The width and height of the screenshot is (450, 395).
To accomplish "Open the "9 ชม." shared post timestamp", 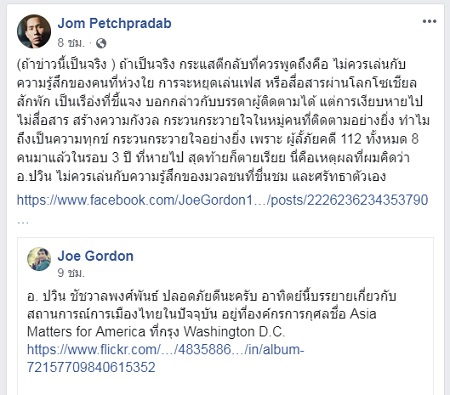I will 71,273.
